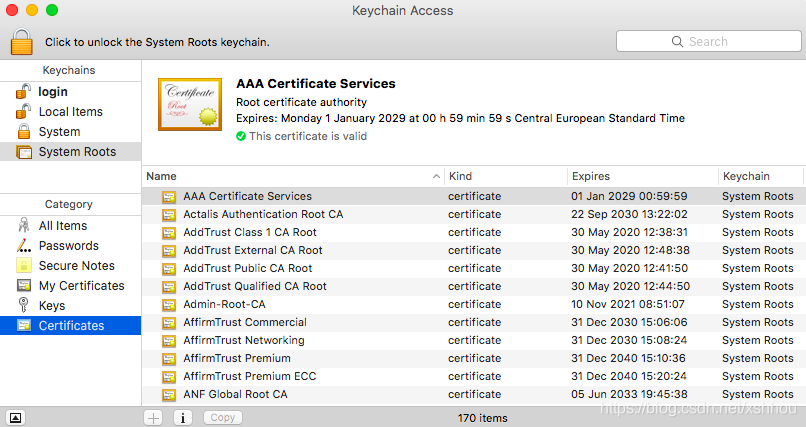806x427 pixels.
Task: Select the Admin-Root-CA certificate
Action: pyautogui.click(x=473, y=304)
